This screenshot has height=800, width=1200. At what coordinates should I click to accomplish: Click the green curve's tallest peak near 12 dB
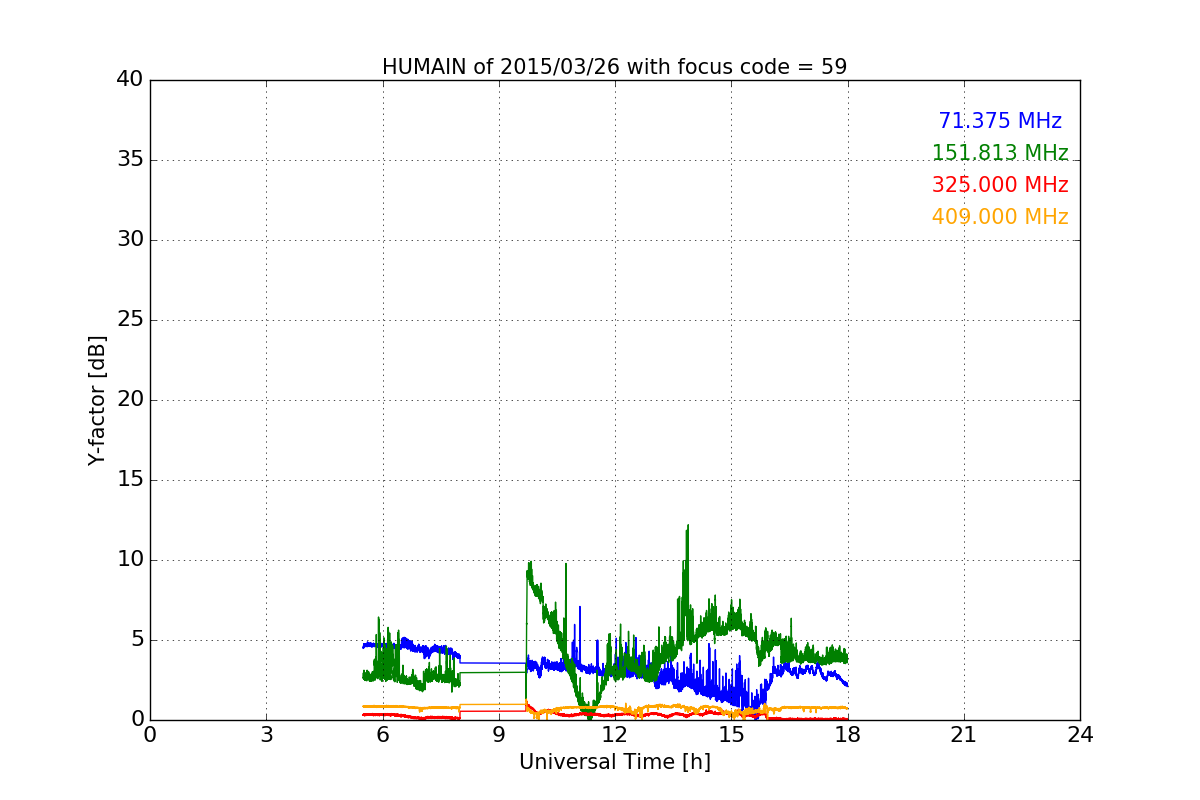coord(688,526)
